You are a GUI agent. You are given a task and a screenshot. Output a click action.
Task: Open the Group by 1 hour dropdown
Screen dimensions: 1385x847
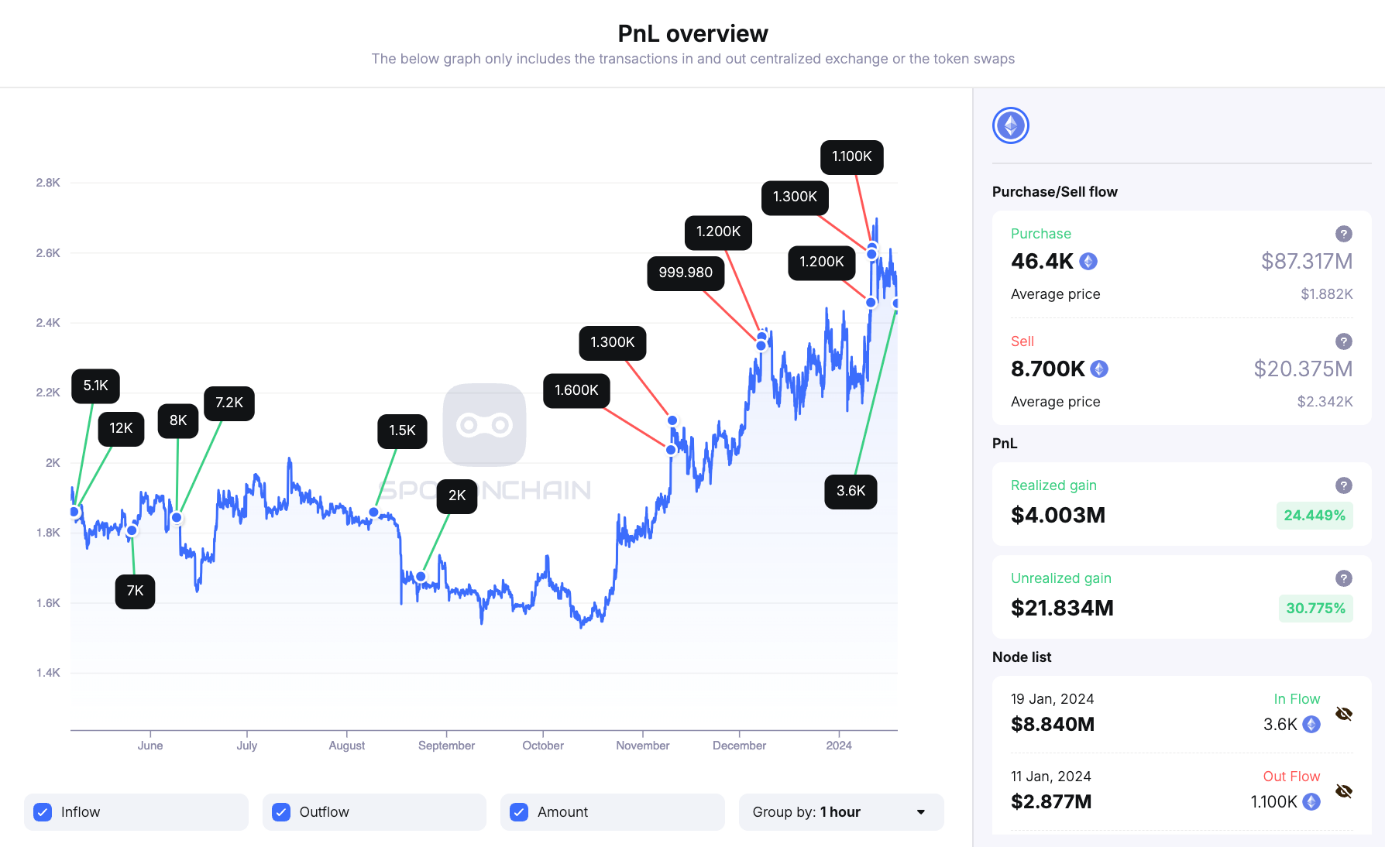point(841,812)
